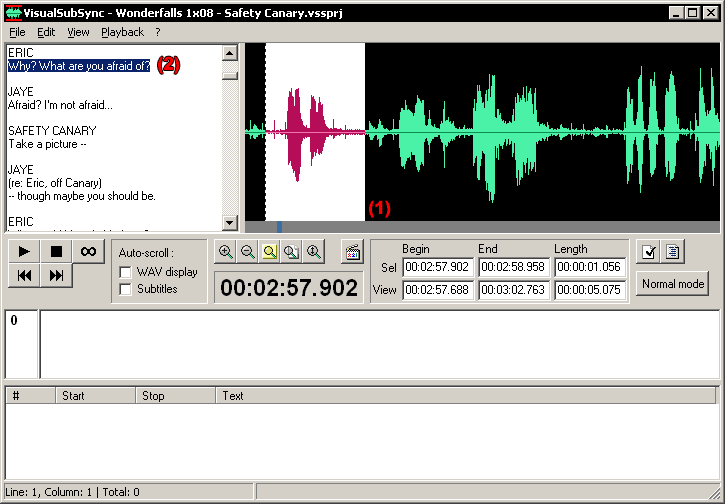Jump to previous subtitle with skip-back button
The width and height of the screenshot is (725, 504).
(x=24, y=276)
